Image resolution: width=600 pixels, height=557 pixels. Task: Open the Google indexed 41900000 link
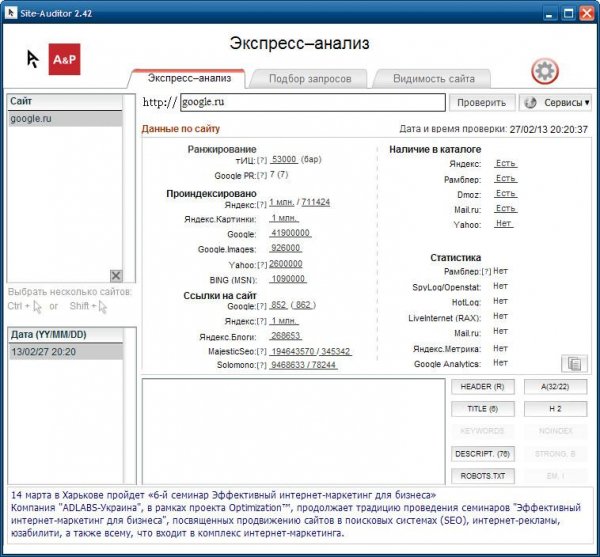click(x=290, y=233)
